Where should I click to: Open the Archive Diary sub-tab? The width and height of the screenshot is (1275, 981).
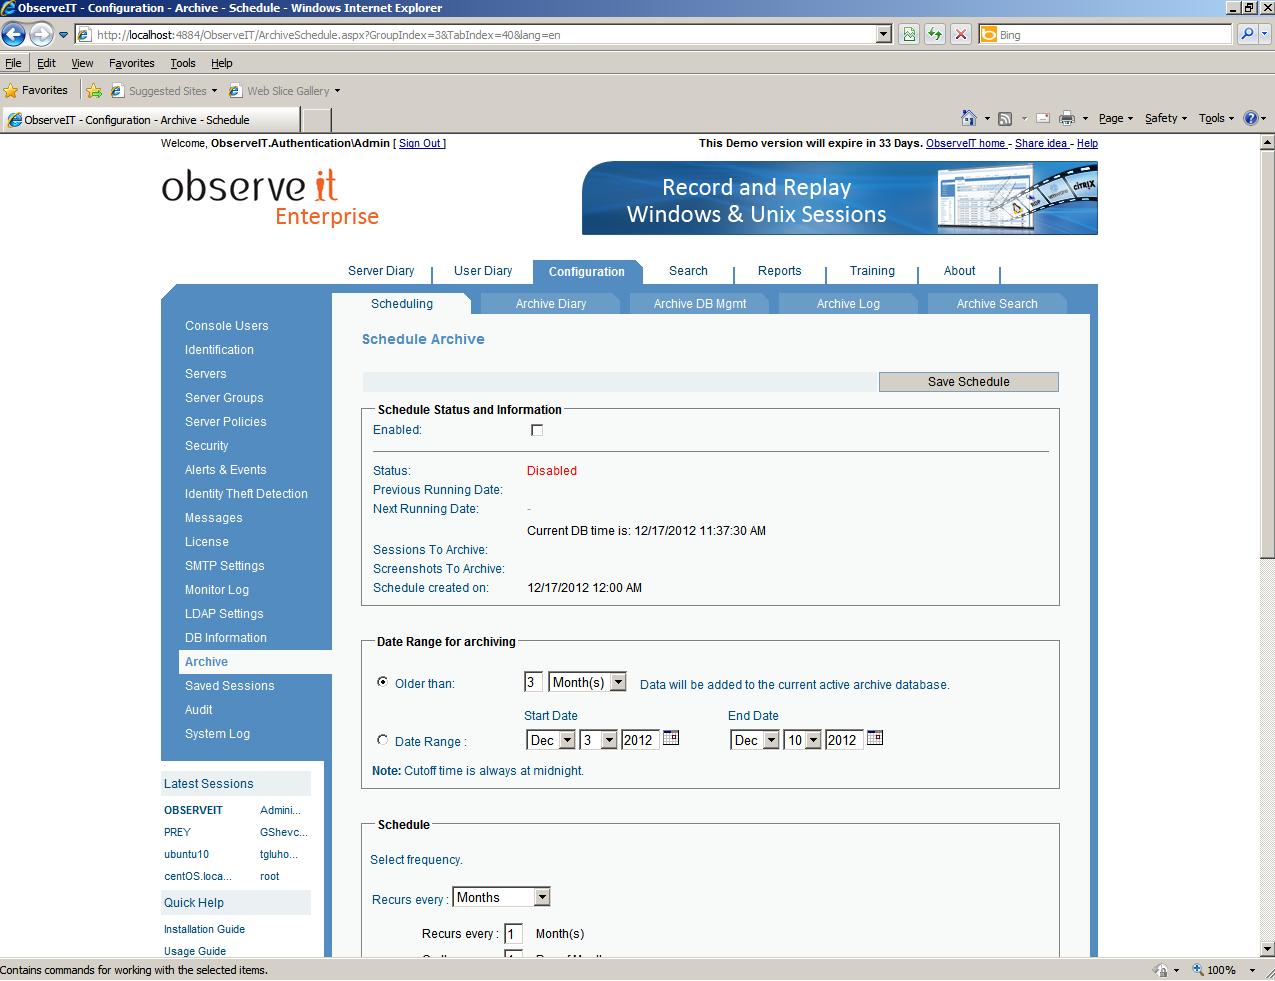[x=551, y=304]
